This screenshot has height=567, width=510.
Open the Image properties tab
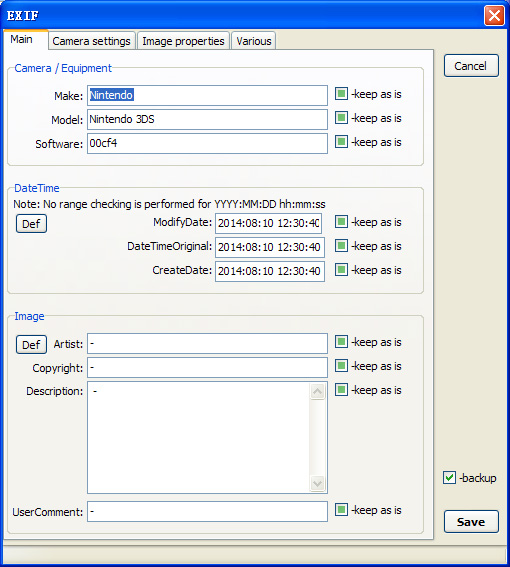tap(183, 41)
